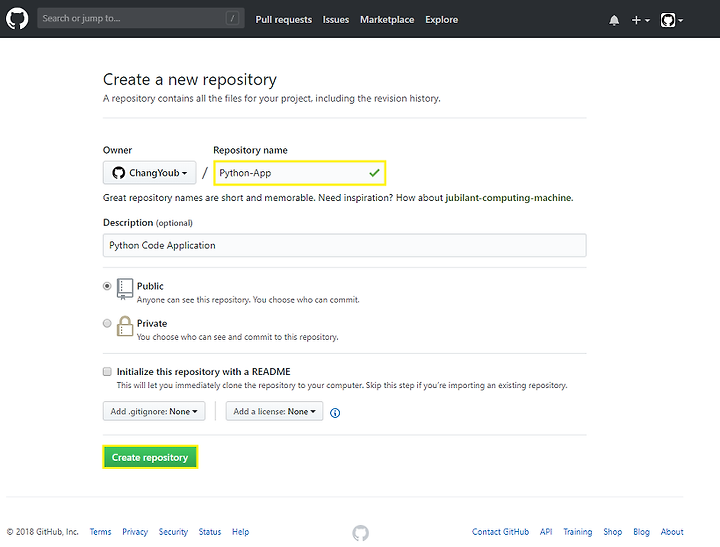View notifications via bell icon
The width and height of the screenshot is (720, 547).
coord(614,20)
